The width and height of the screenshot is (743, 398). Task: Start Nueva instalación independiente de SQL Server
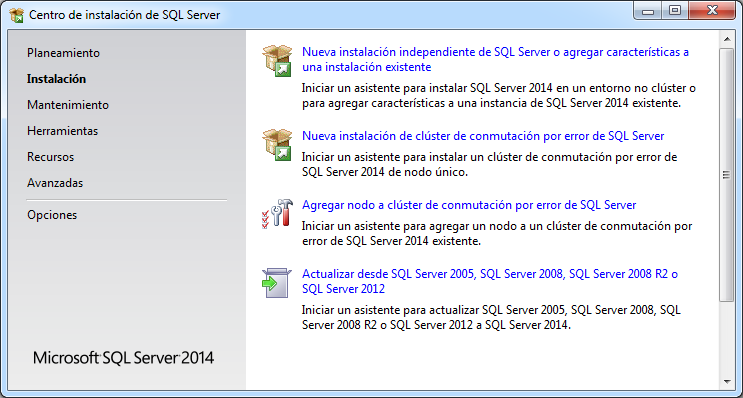(495, 59)
